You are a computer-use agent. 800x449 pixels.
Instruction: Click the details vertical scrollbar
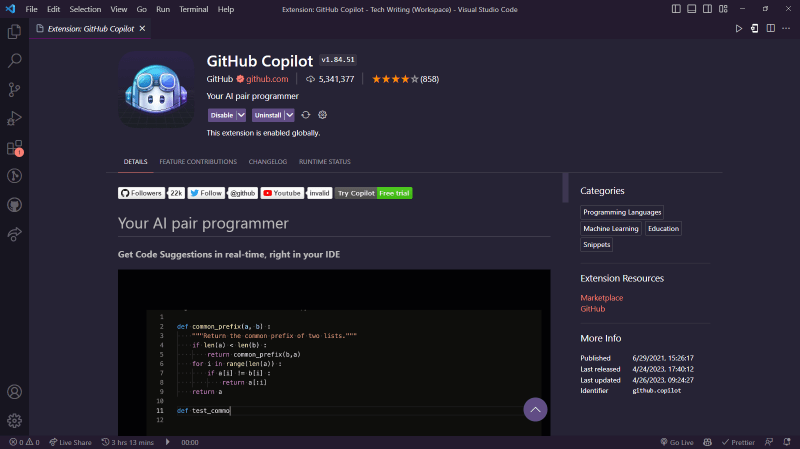565,188
